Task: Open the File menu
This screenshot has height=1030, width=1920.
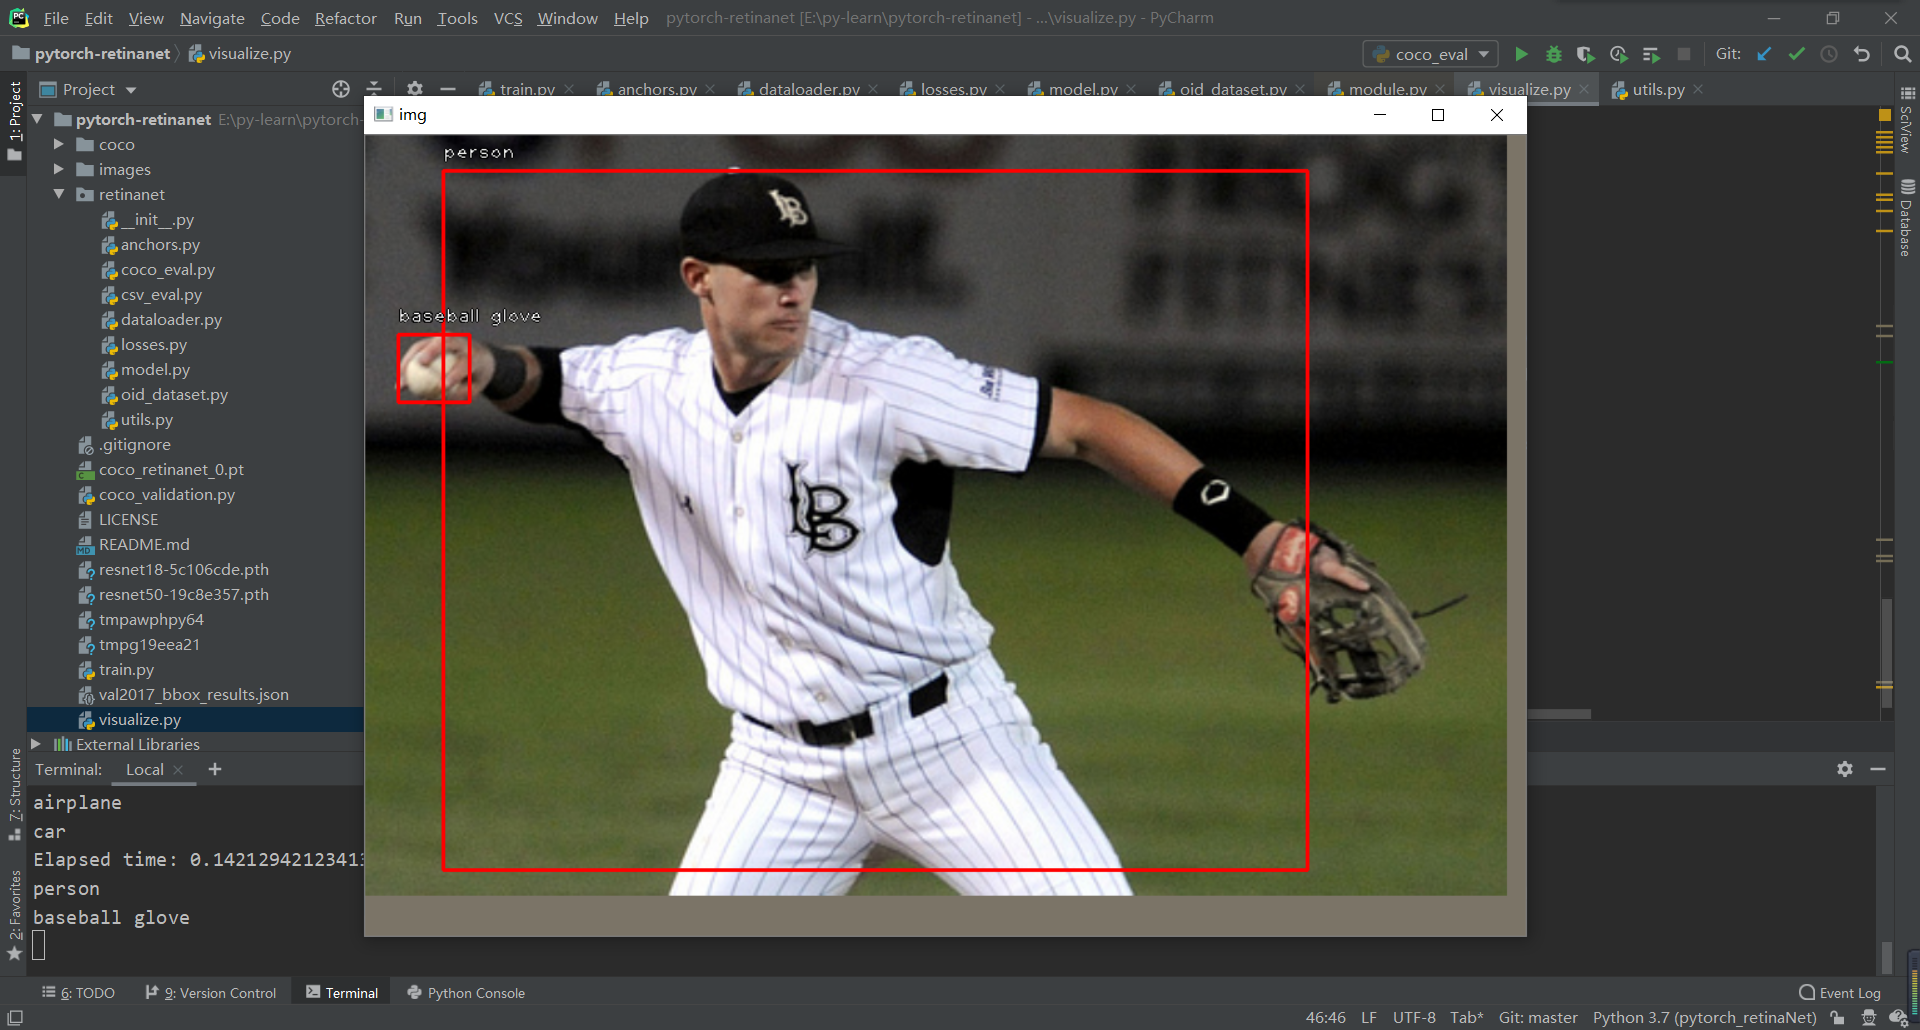Action: [56, 18]
